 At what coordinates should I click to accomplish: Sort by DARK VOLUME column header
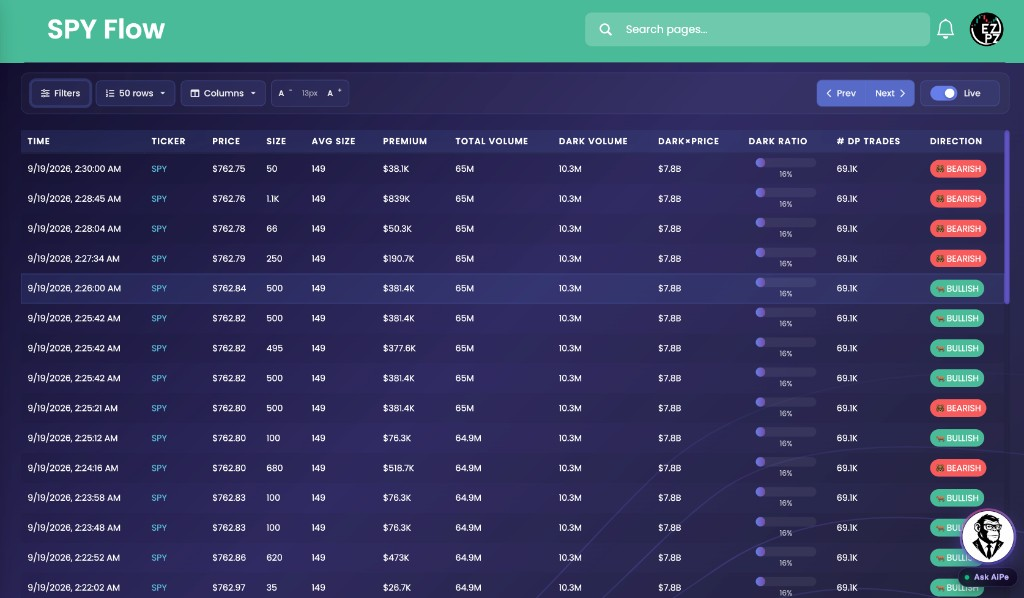tap(593, 141)
